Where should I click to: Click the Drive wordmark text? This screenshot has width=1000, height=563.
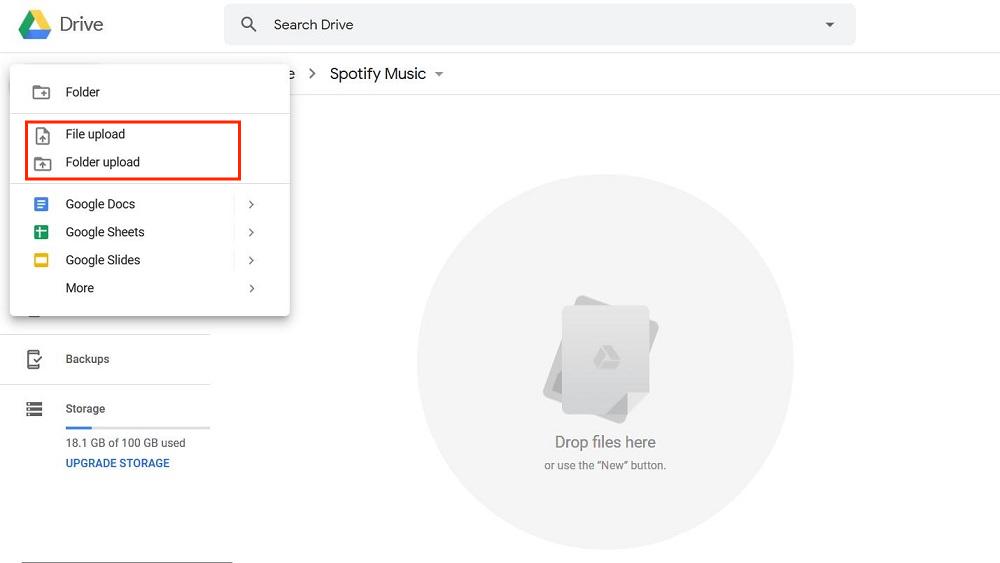(81, 24)
